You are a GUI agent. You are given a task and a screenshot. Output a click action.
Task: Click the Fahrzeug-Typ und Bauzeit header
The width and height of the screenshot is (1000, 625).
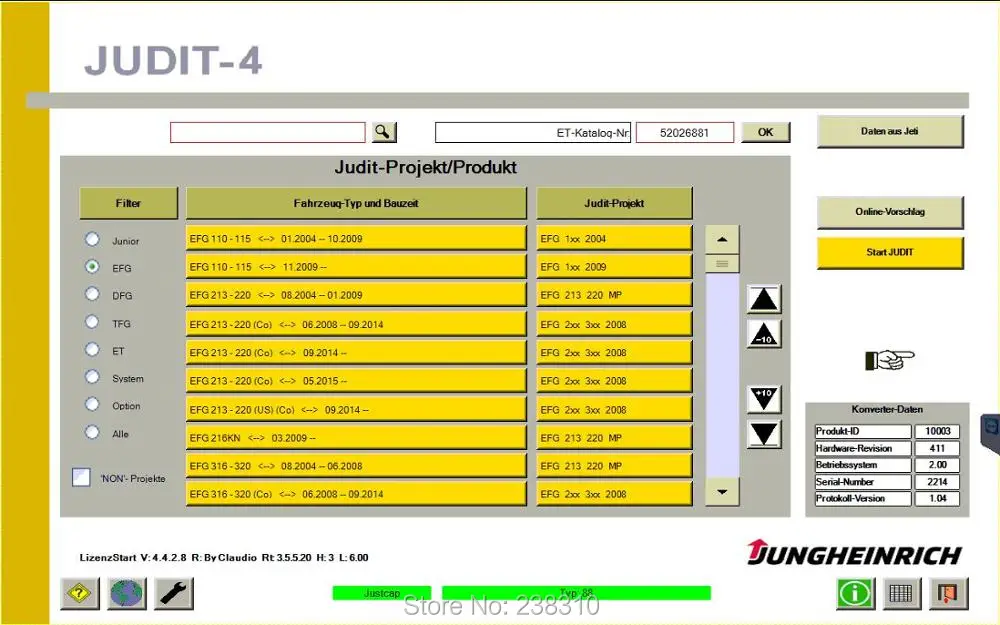tap(356, 203)
